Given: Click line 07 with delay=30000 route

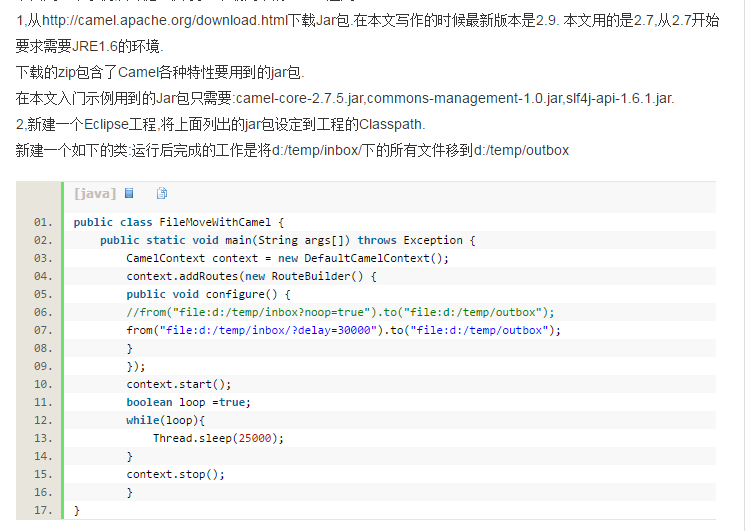Looking at the screenshot, I should (x=343, y=330).
